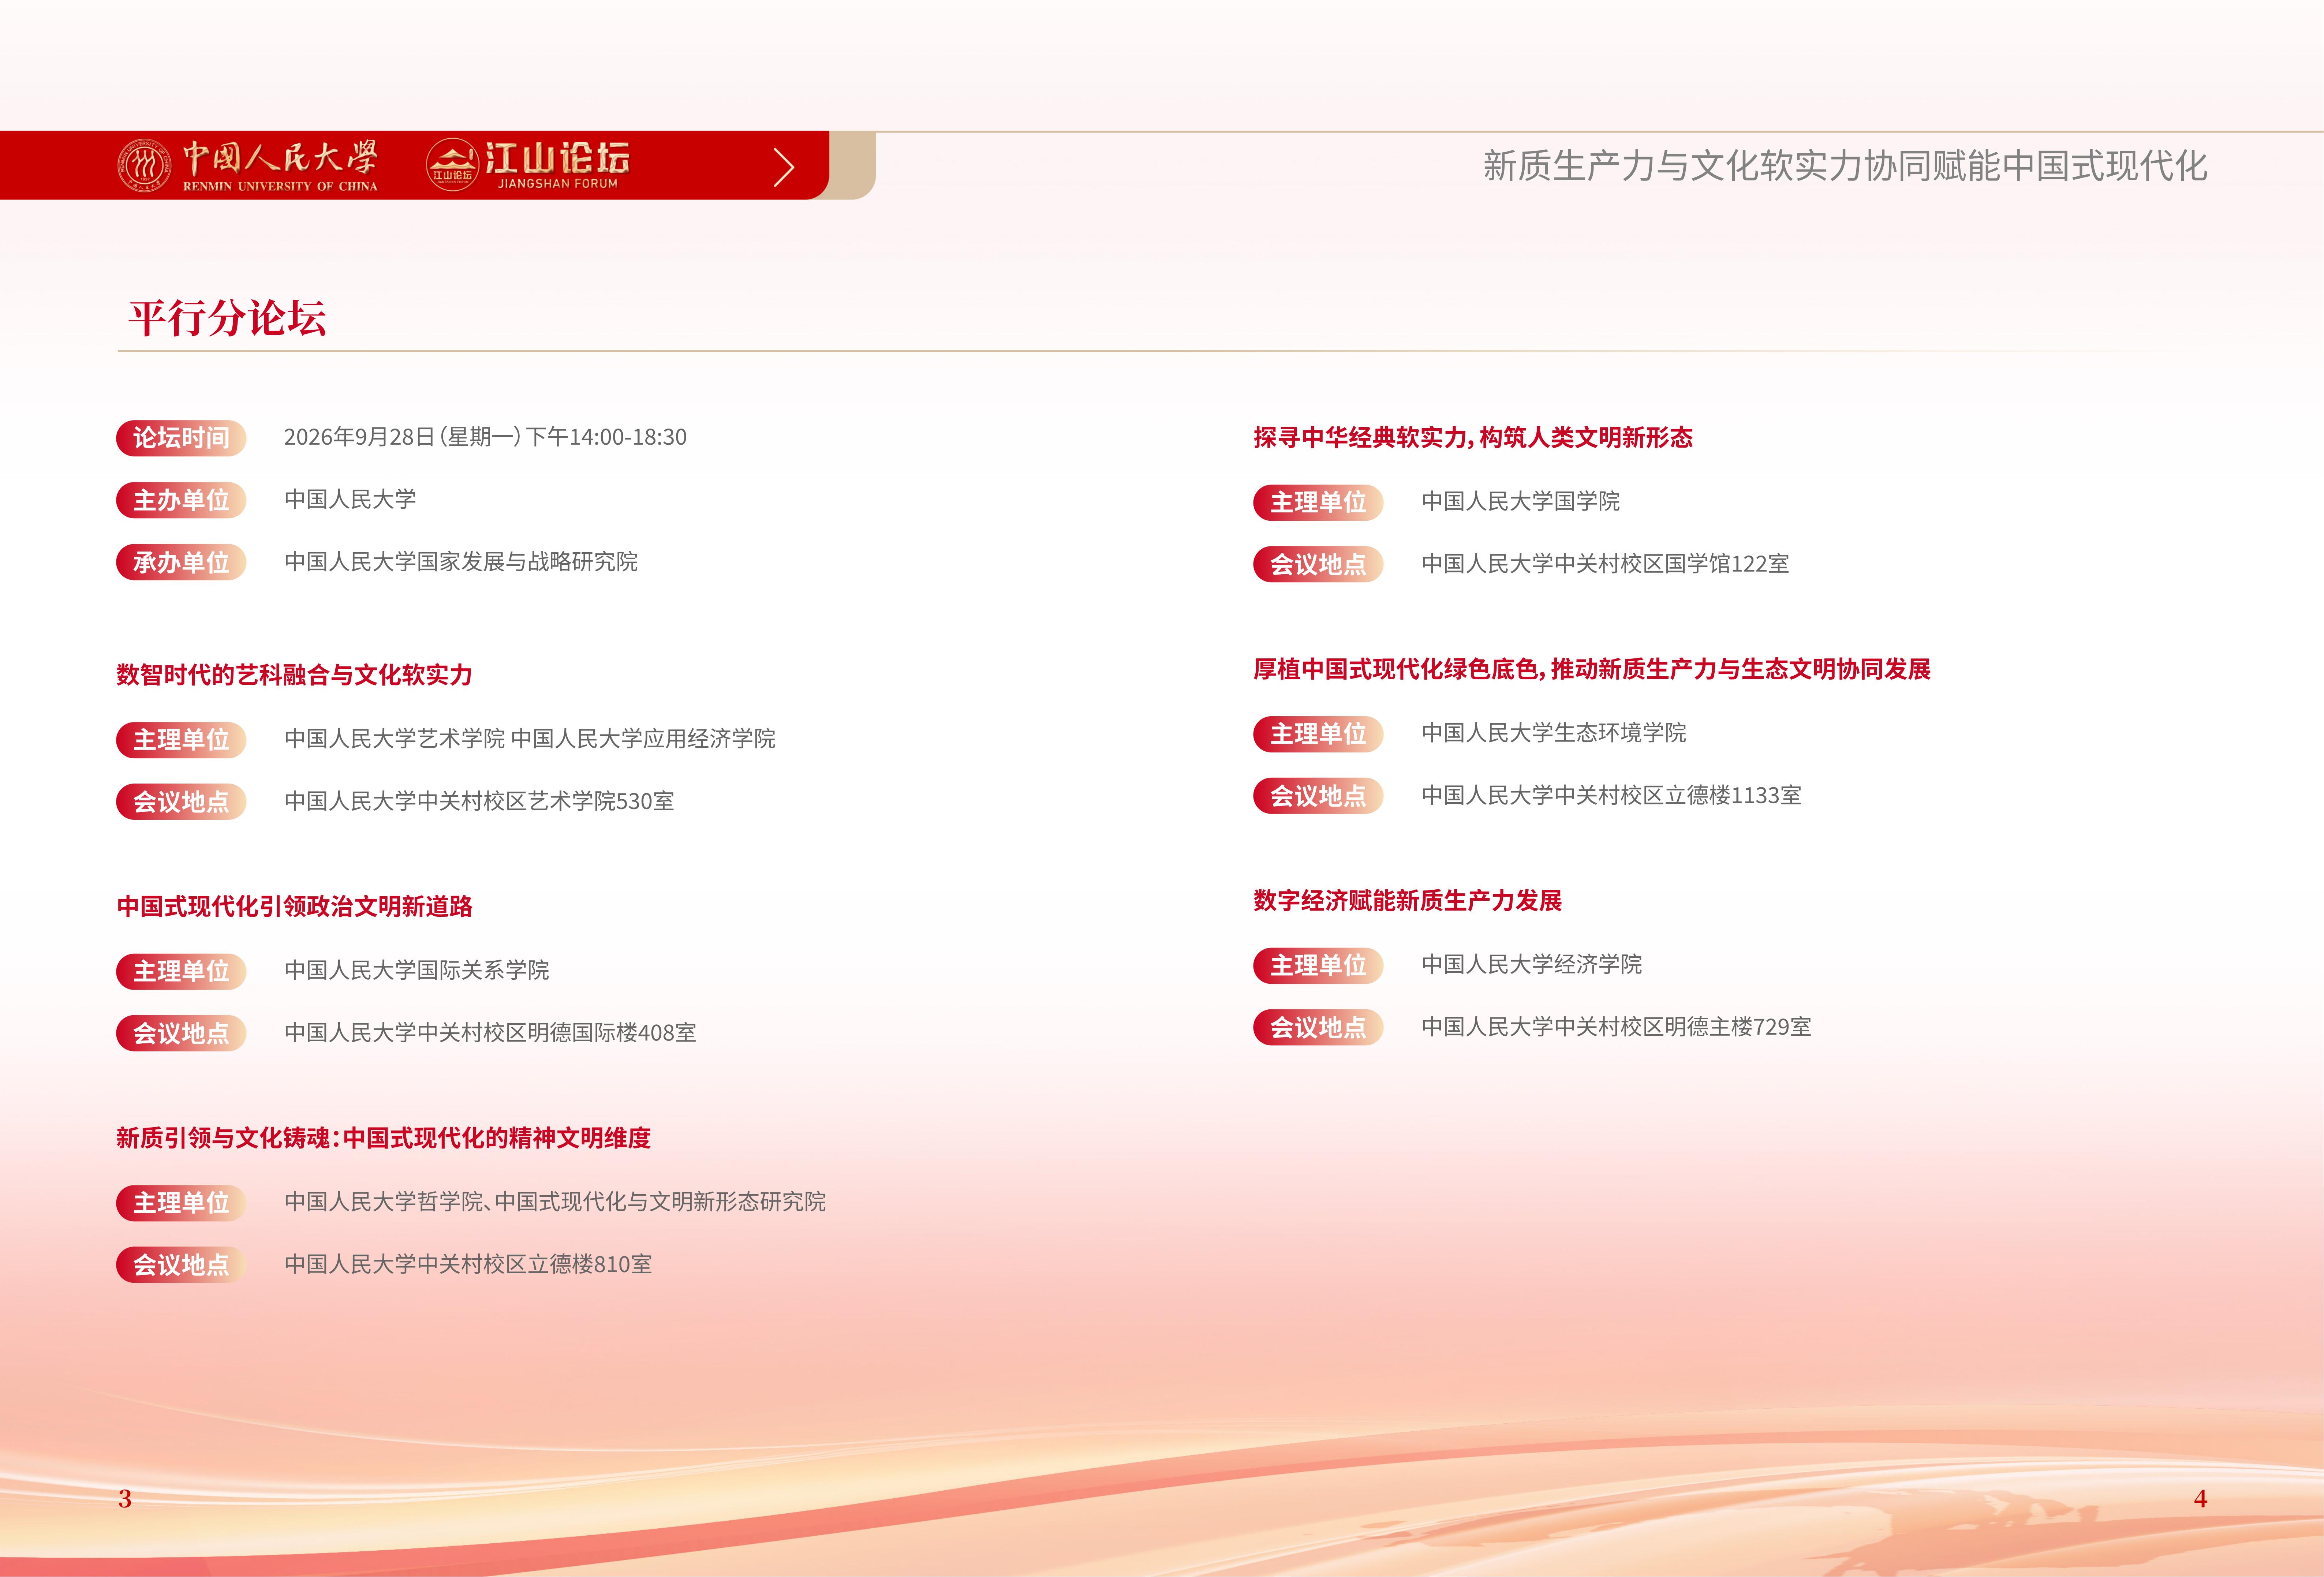Viewport: 2324px width, 1577px height.
Task: Click the forum time text 2026年9月28日
Action: click(x=485, y=437)
